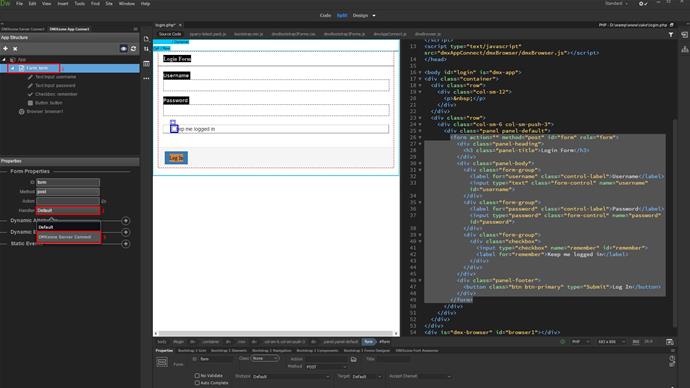Open the Edit menu
The height and width of the screenshot is (388, 690).
click(x=32, y=4)
